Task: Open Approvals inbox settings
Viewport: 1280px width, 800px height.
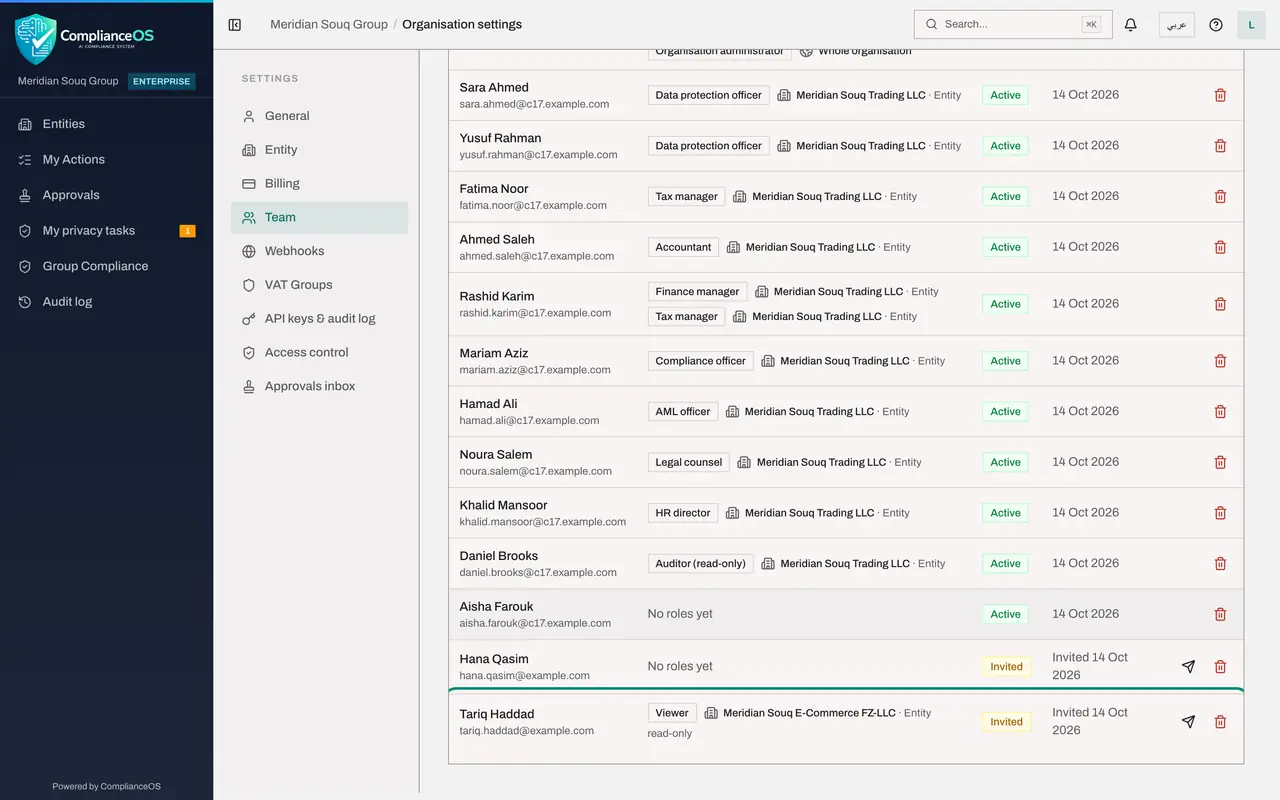Action: coord(319,387)
